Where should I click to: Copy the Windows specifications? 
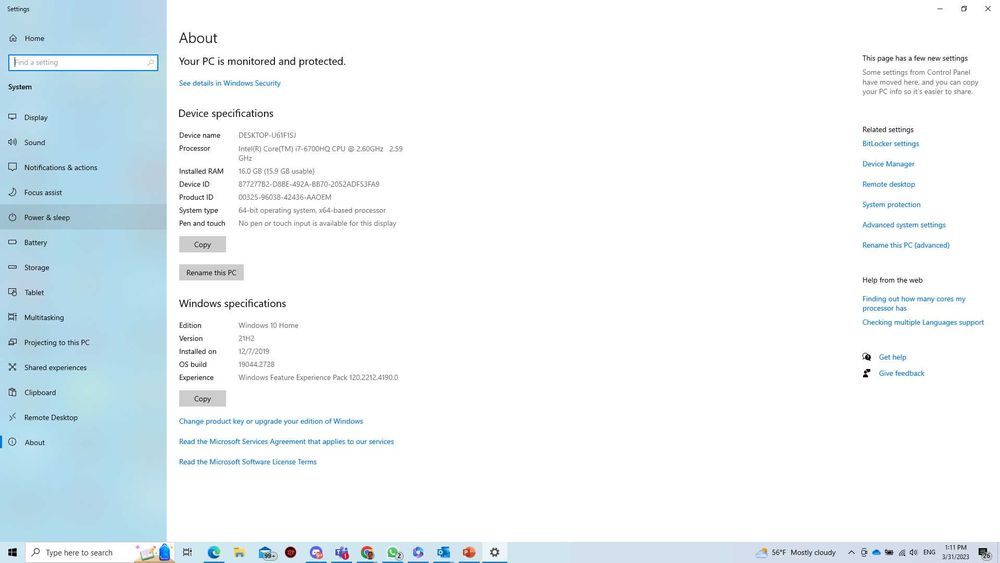[x=202, y=398]
